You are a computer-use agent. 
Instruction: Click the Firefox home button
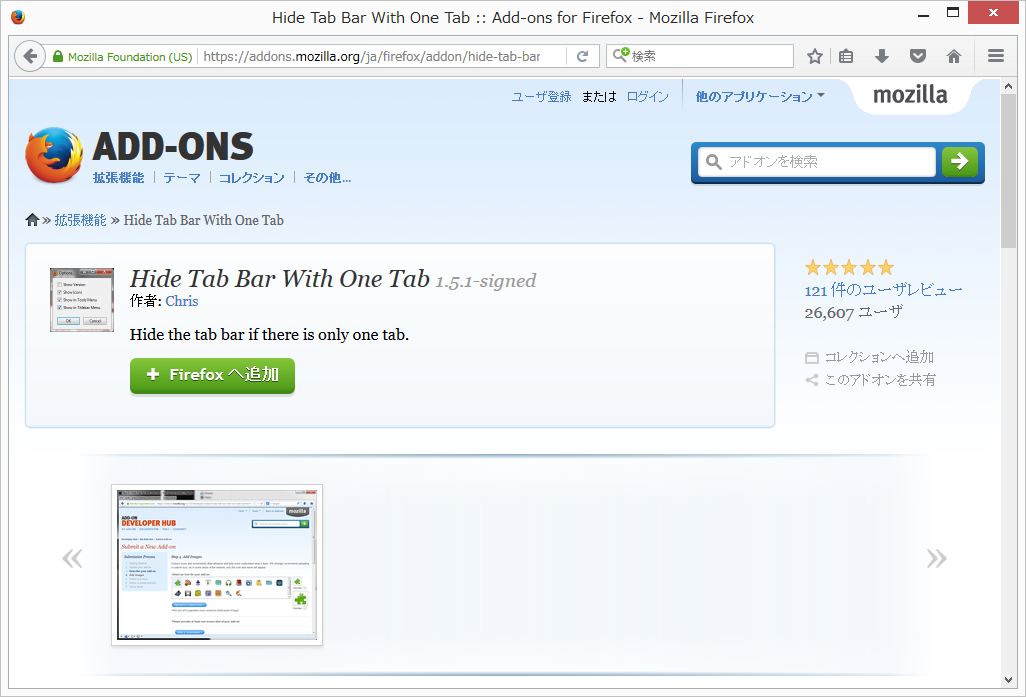[x=952, y=56]
